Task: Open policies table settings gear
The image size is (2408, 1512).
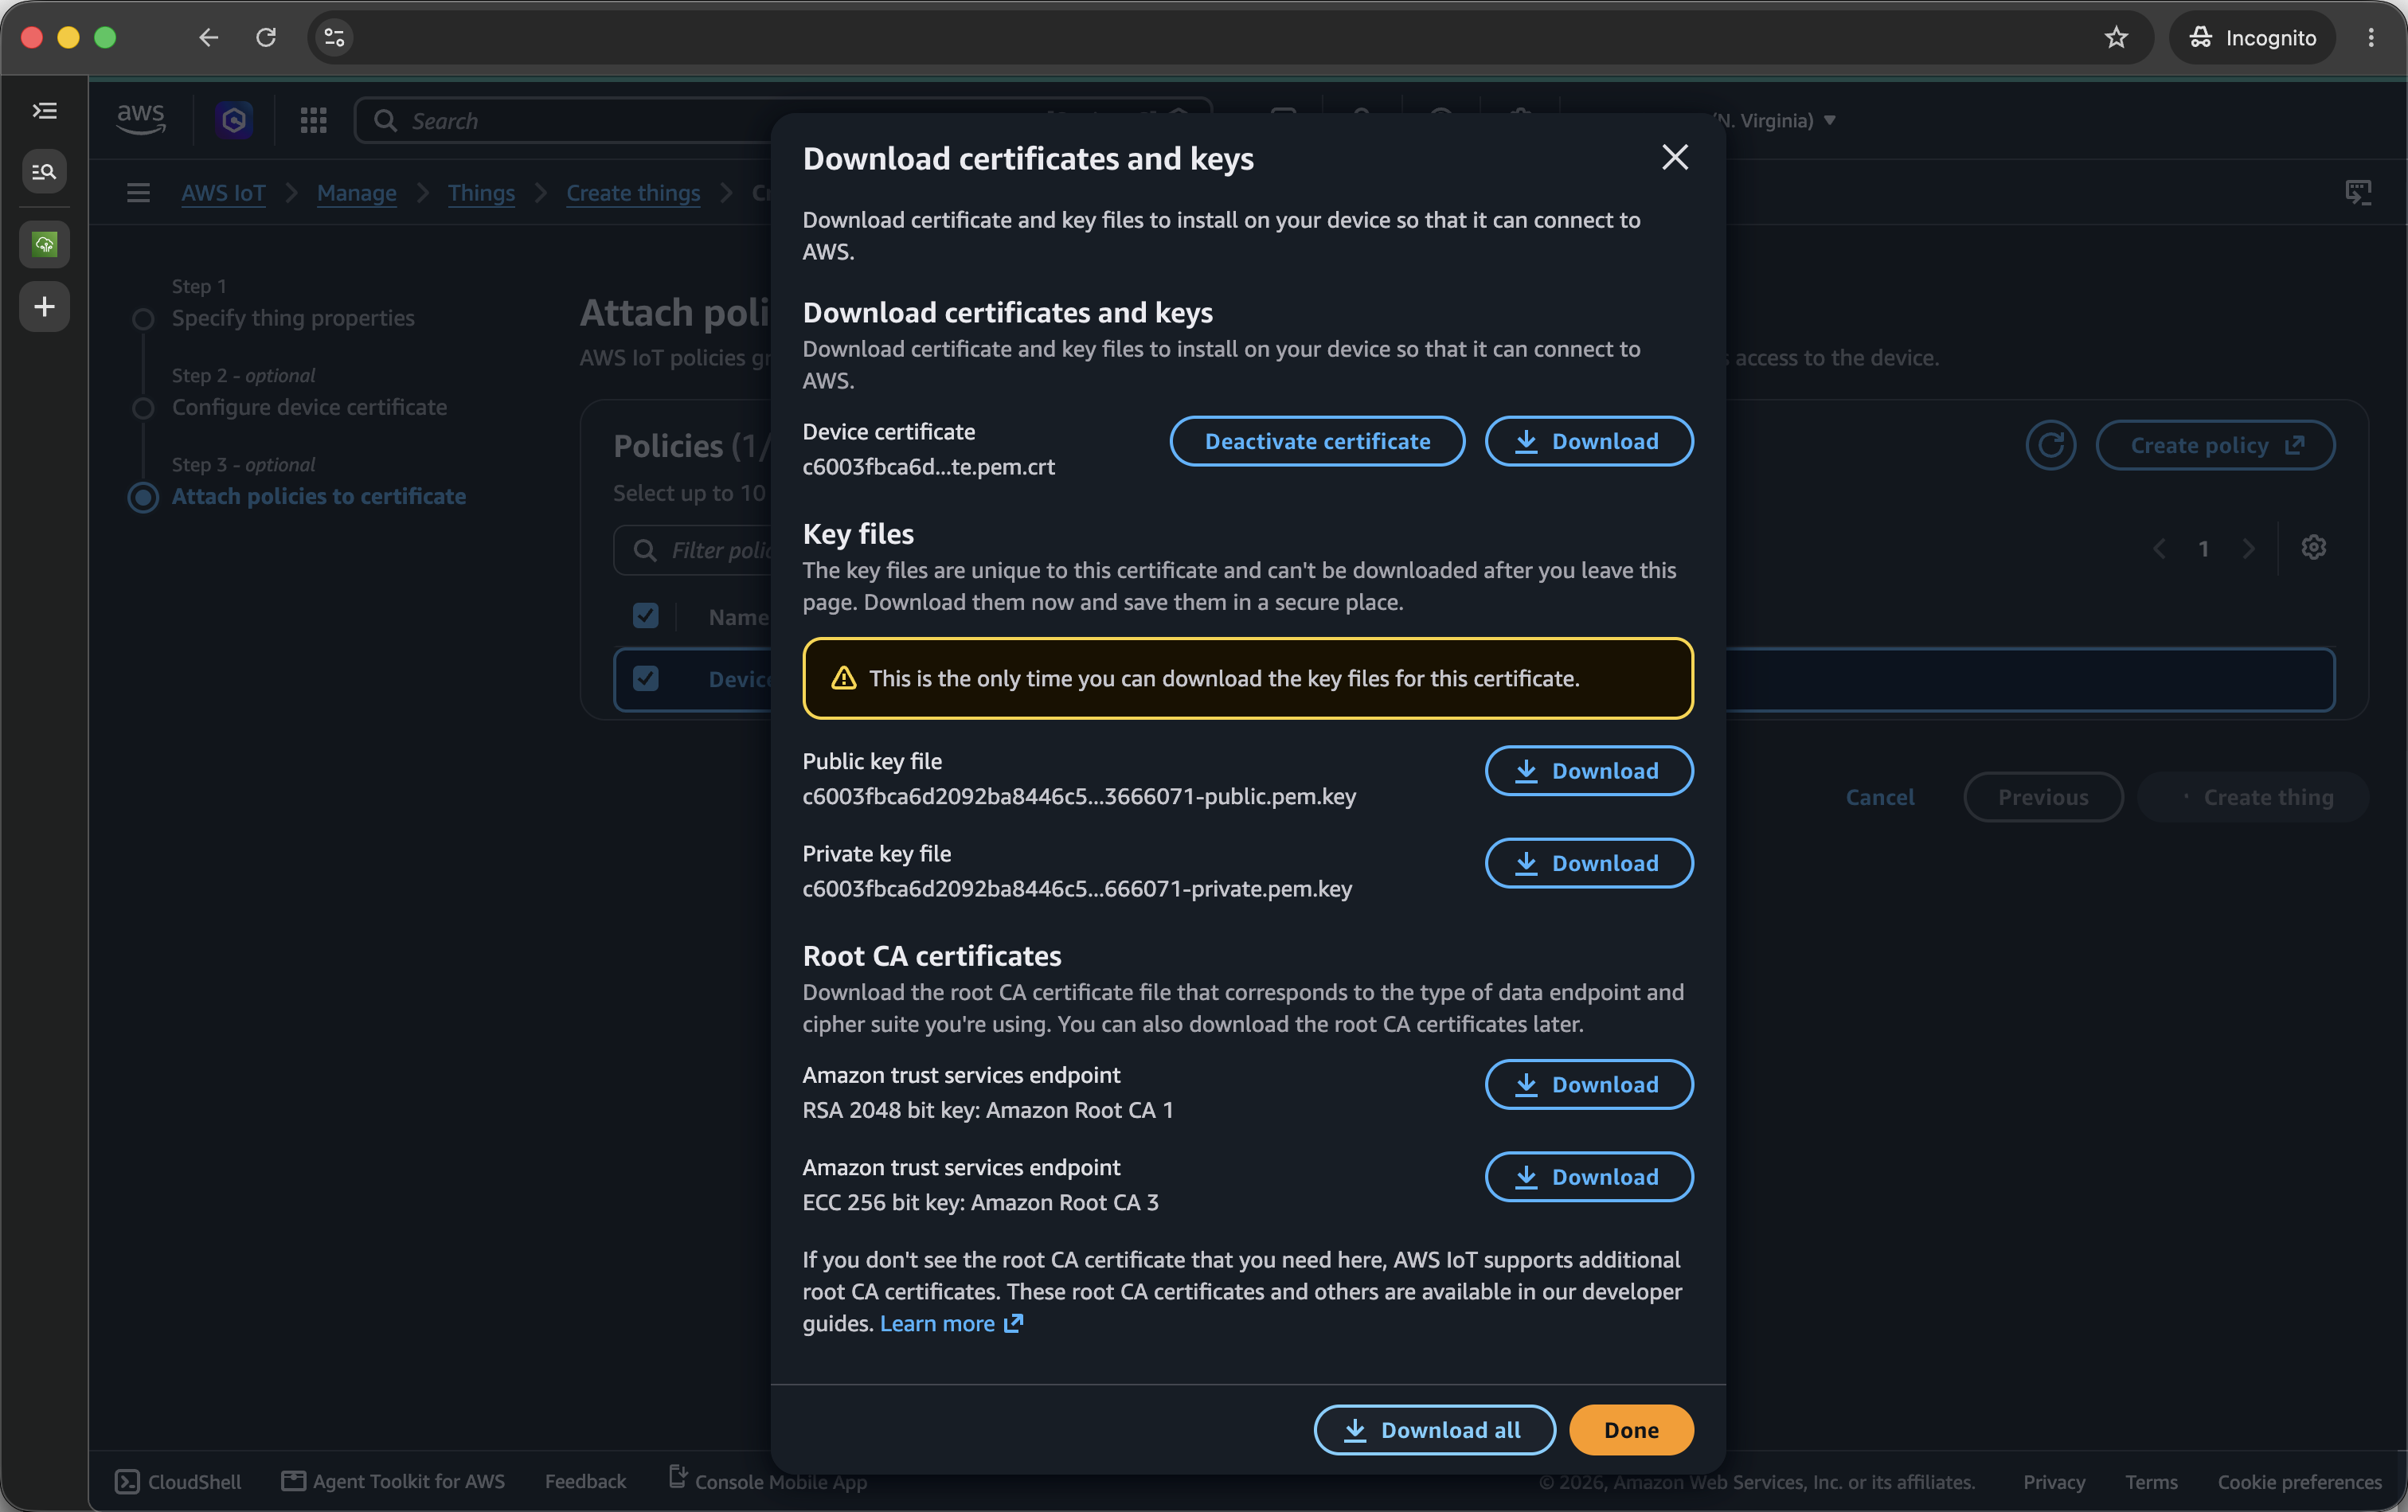Action: point(2313,547)
